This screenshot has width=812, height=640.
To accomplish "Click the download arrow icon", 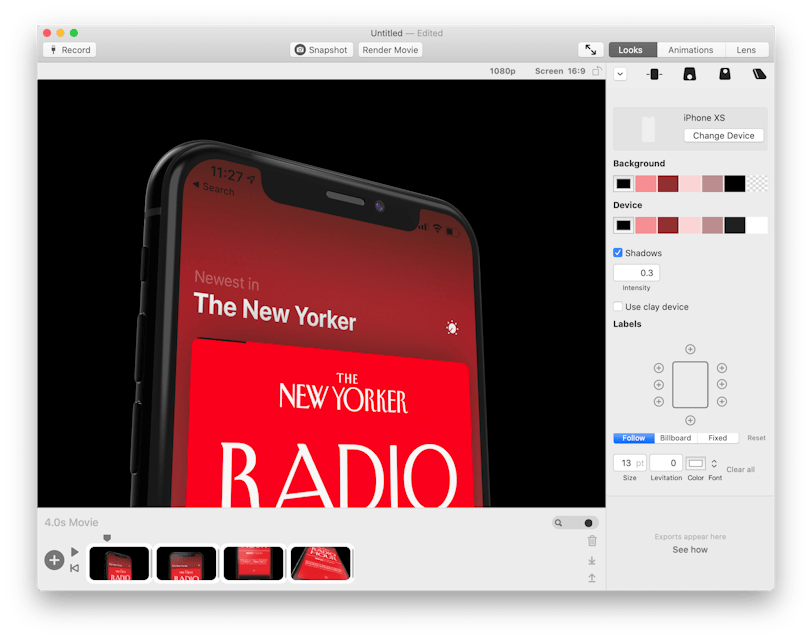I will point(592,561).
